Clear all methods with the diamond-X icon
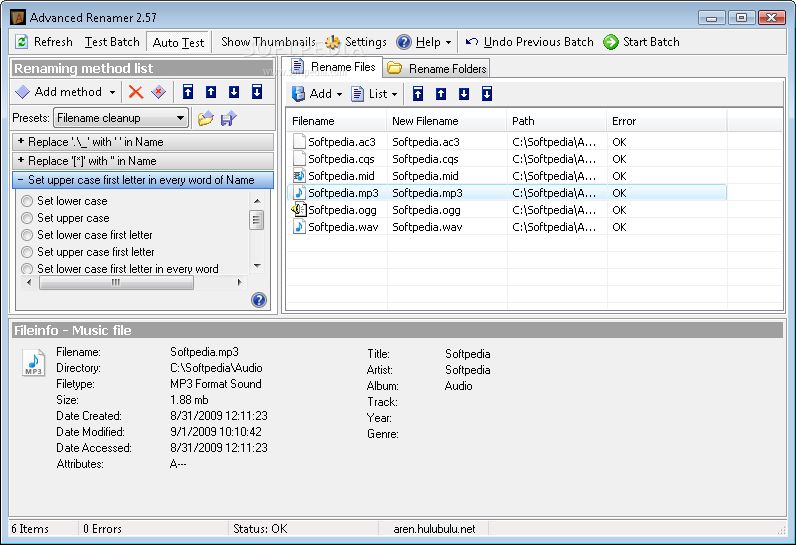This screenshot has width=796, height=545. [x=159, y=92]
